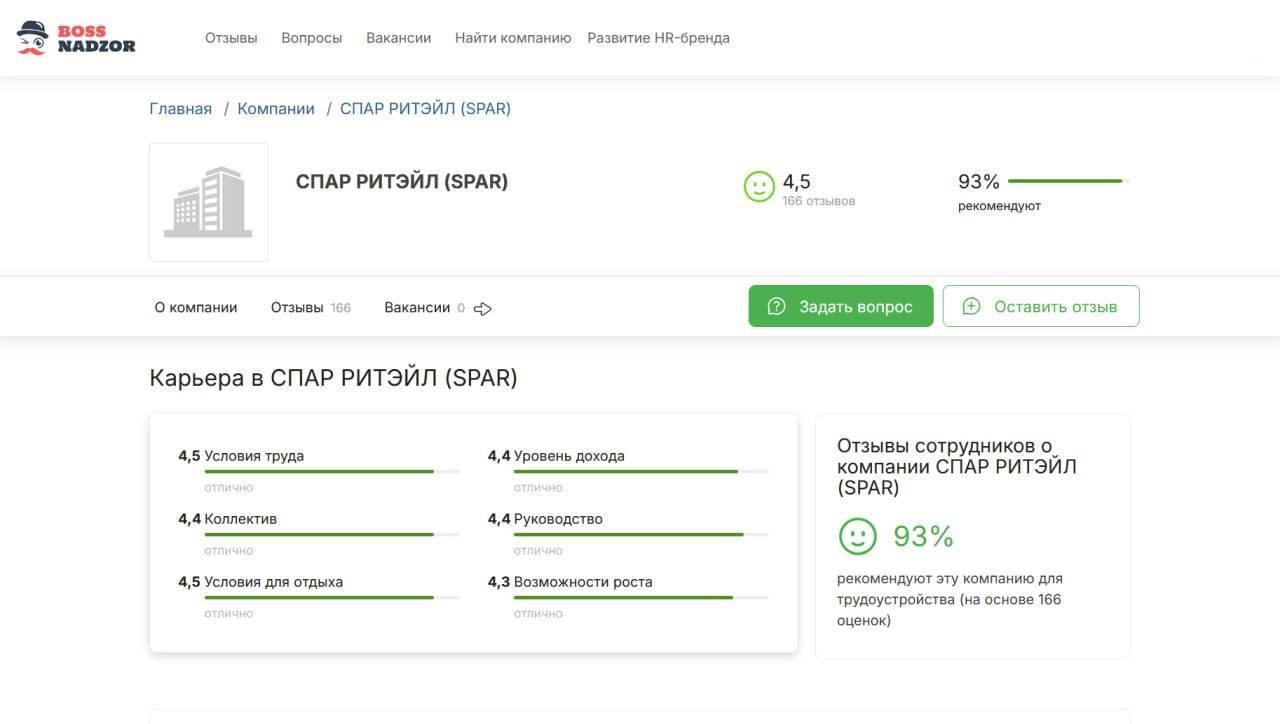
Task: Click the Boss Nadzor logo
Action: click(x=76, y=38)
